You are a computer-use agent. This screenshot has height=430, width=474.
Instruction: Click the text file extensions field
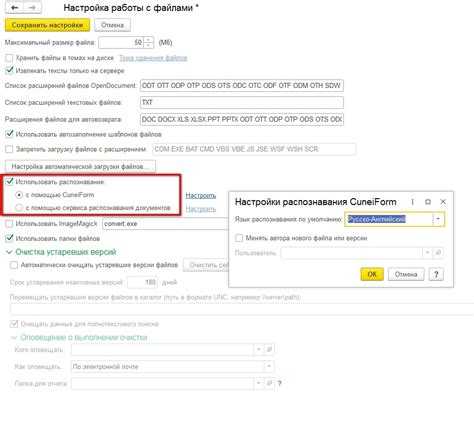tap(242, 102)
